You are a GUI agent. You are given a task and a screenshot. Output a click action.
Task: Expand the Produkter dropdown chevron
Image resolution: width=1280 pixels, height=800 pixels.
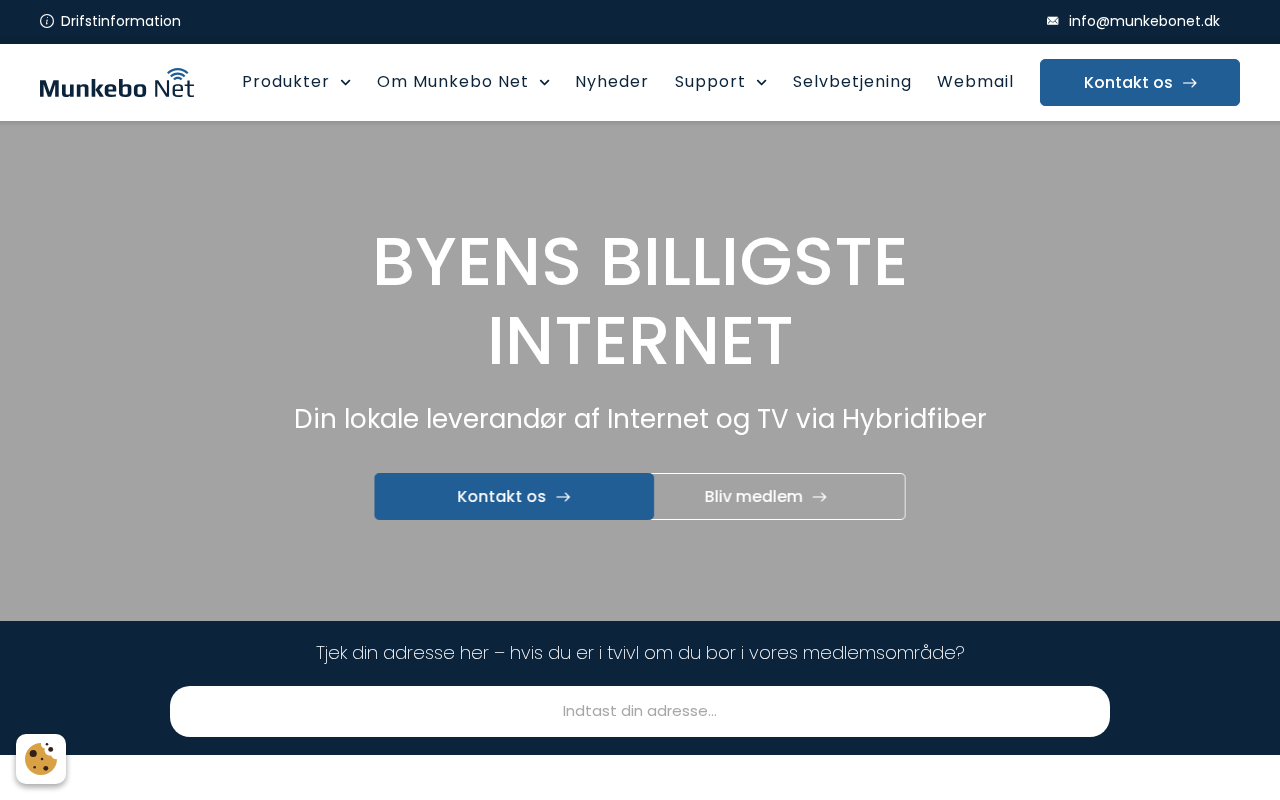pyautogui.click(x=346, y=82)
